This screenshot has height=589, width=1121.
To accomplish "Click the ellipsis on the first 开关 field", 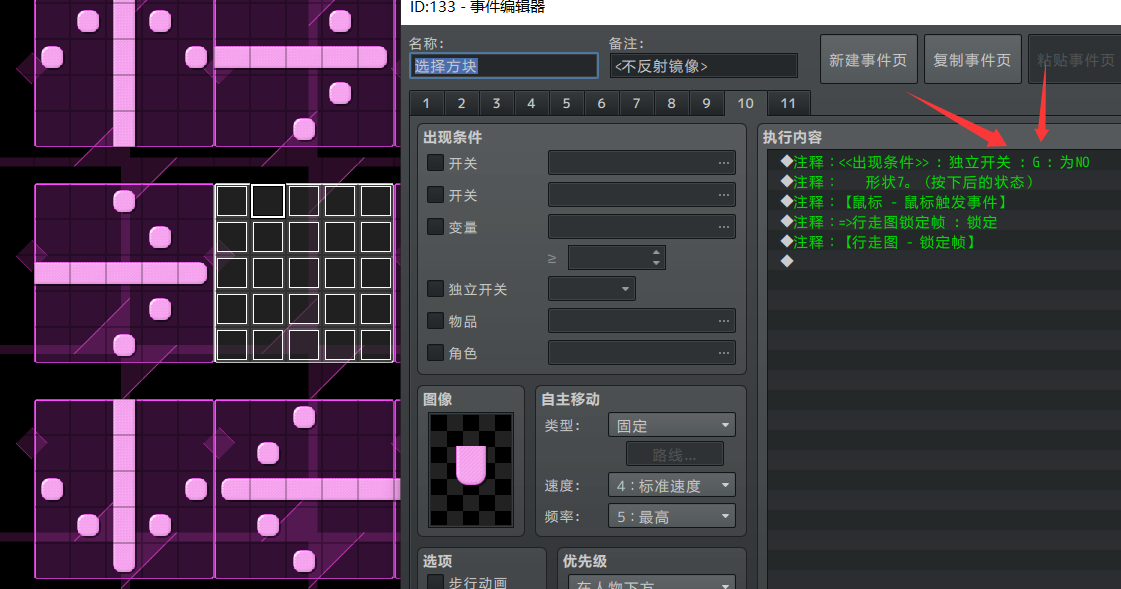I will [x=723, y=163].
